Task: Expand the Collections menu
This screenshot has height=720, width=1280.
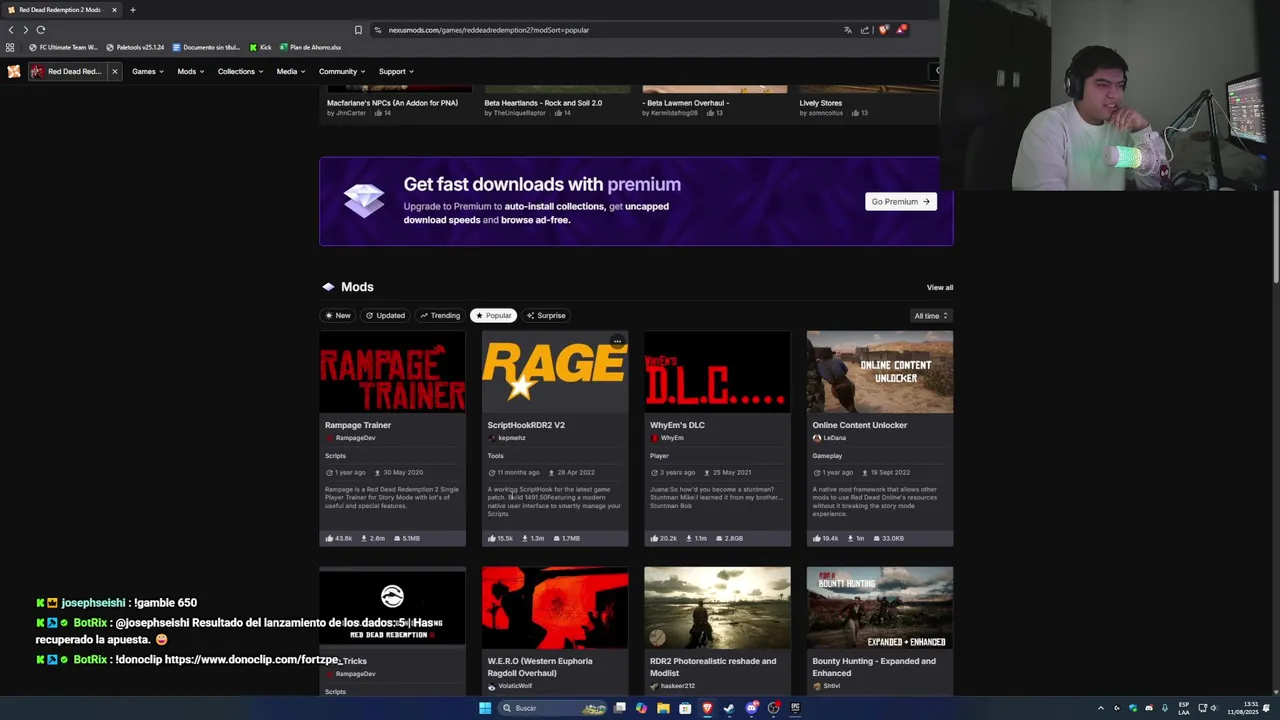Action: pos(240,71)
